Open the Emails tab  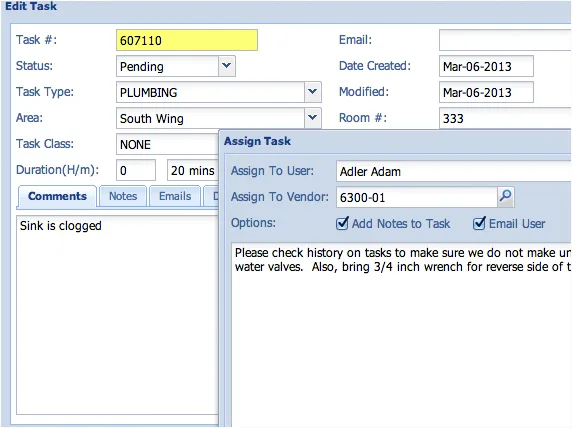tap(175, 196)
